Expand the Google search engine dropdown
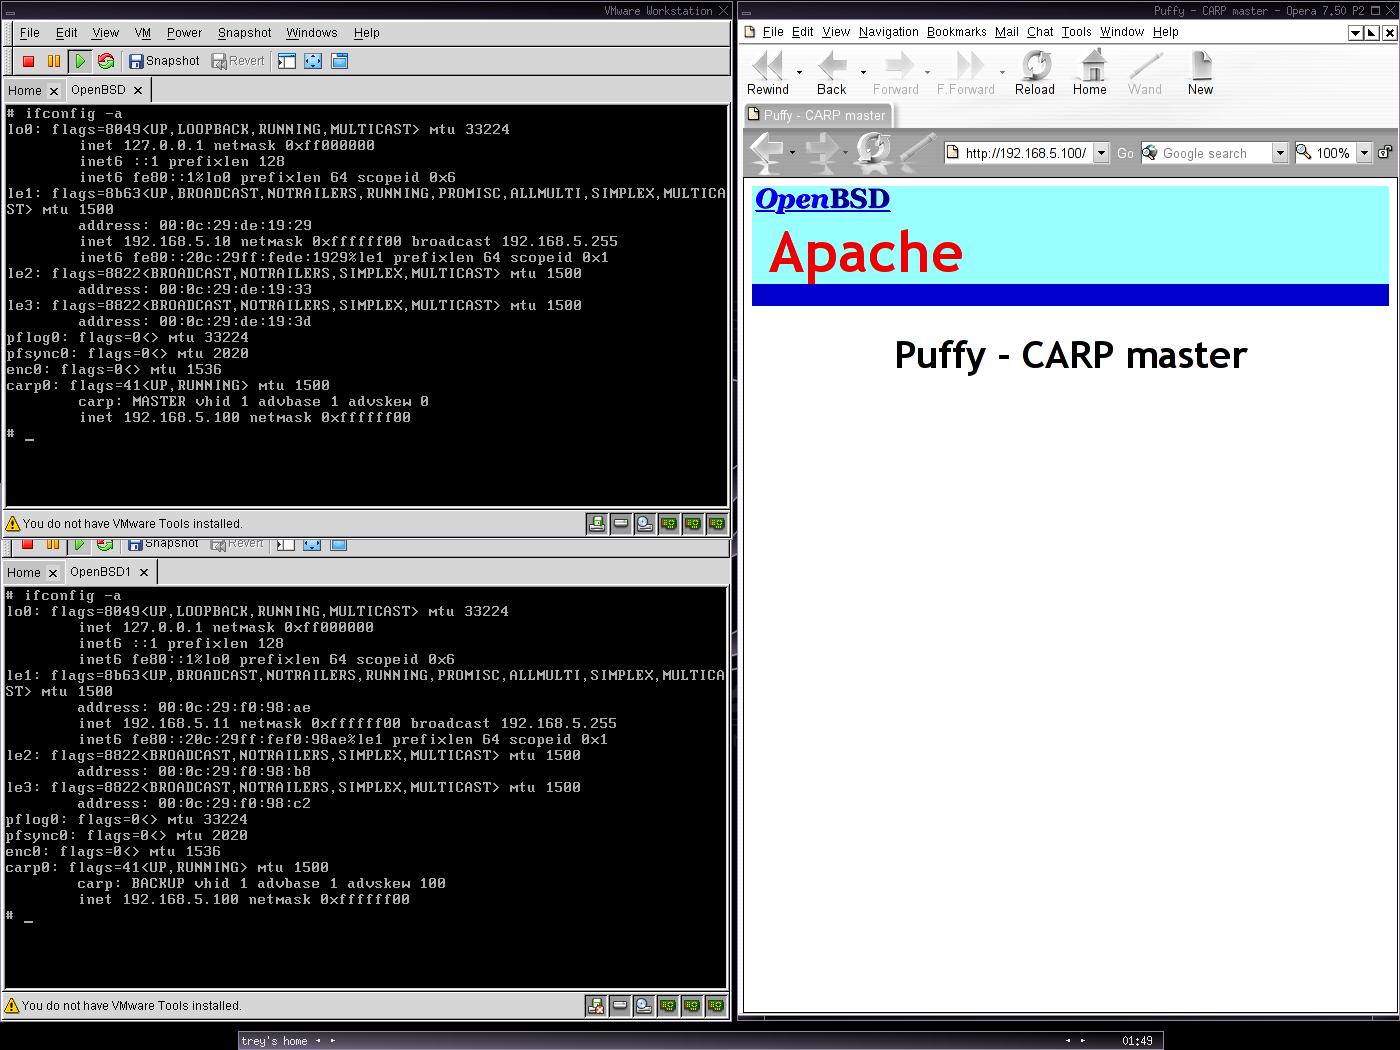This screenshot has width=1400, height=1050. tap(1279, 153)
